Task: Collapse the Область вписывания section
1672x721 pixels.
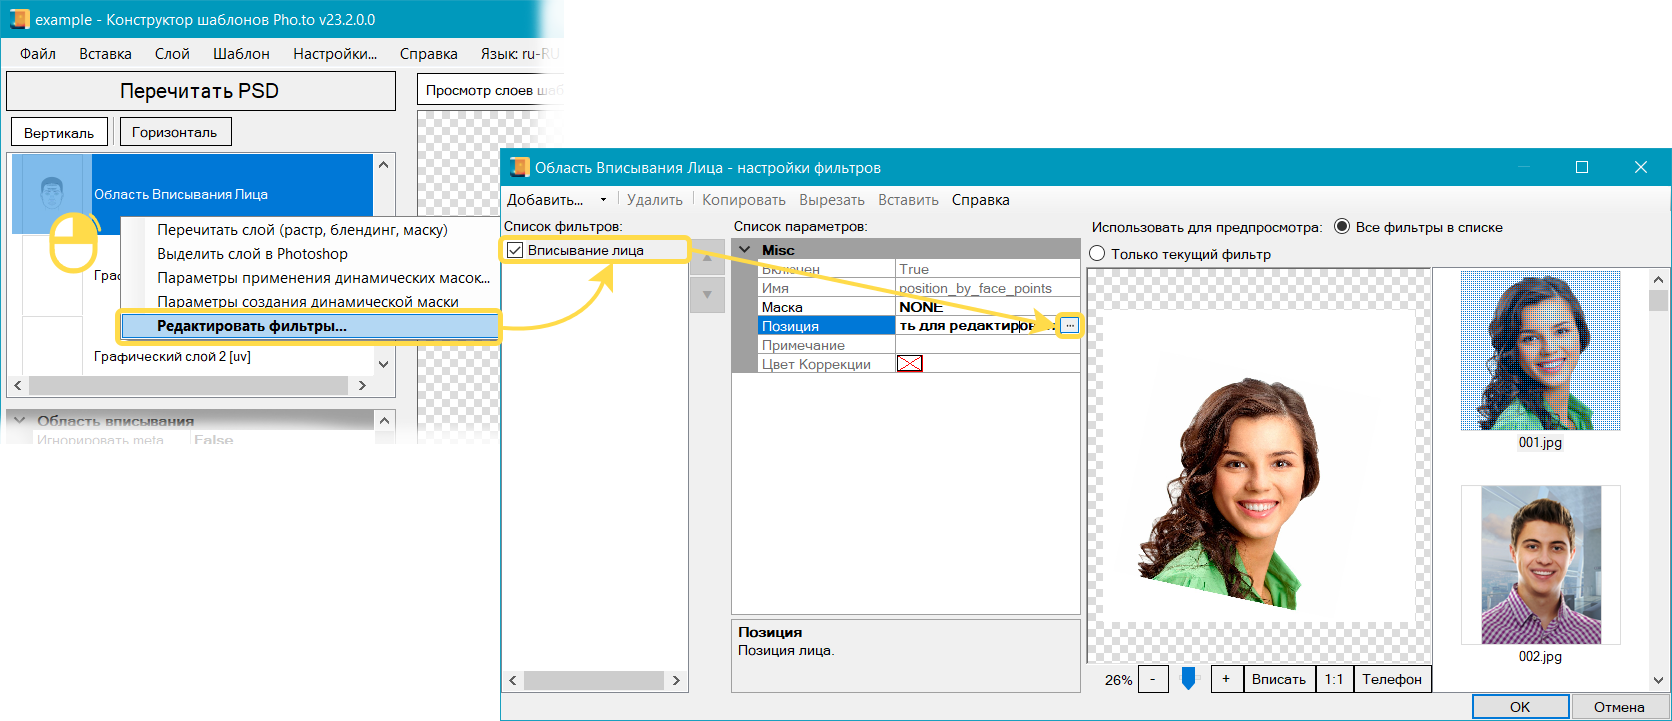Action: click(x=19, y=421)
